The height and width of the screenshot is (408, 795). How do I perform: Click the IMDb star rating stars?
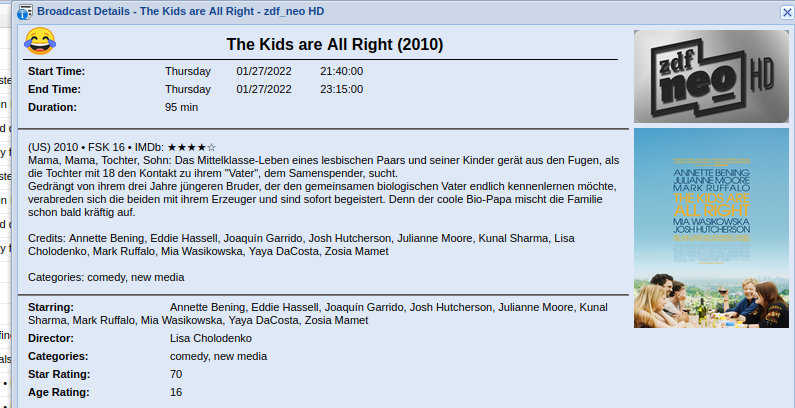(x=192, y=147)
